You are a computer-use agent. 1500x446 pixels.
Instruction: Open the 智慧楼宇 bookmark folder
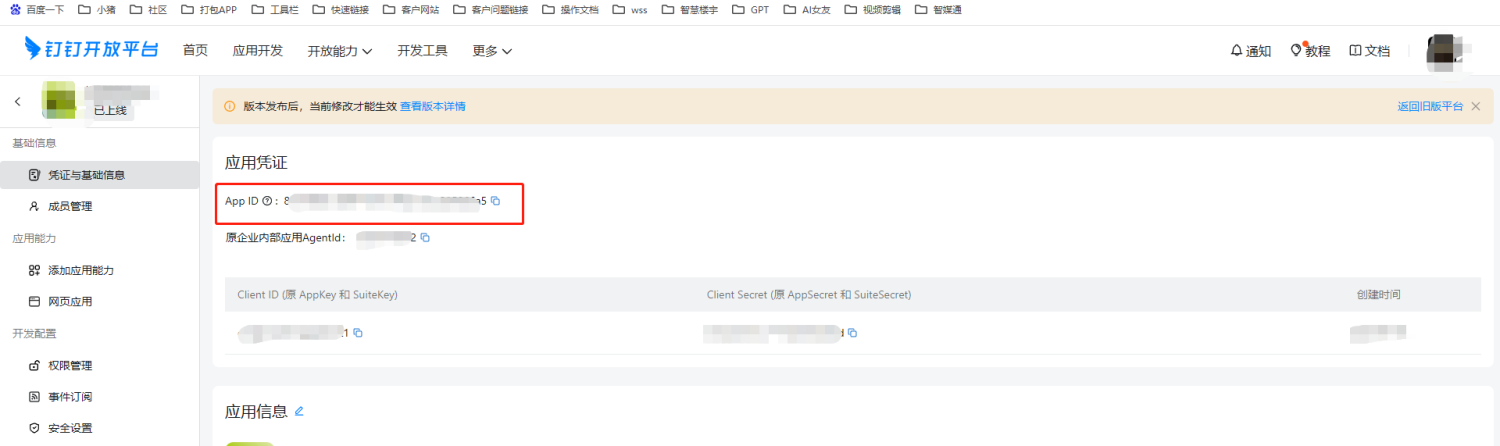(x=690, y=10)
